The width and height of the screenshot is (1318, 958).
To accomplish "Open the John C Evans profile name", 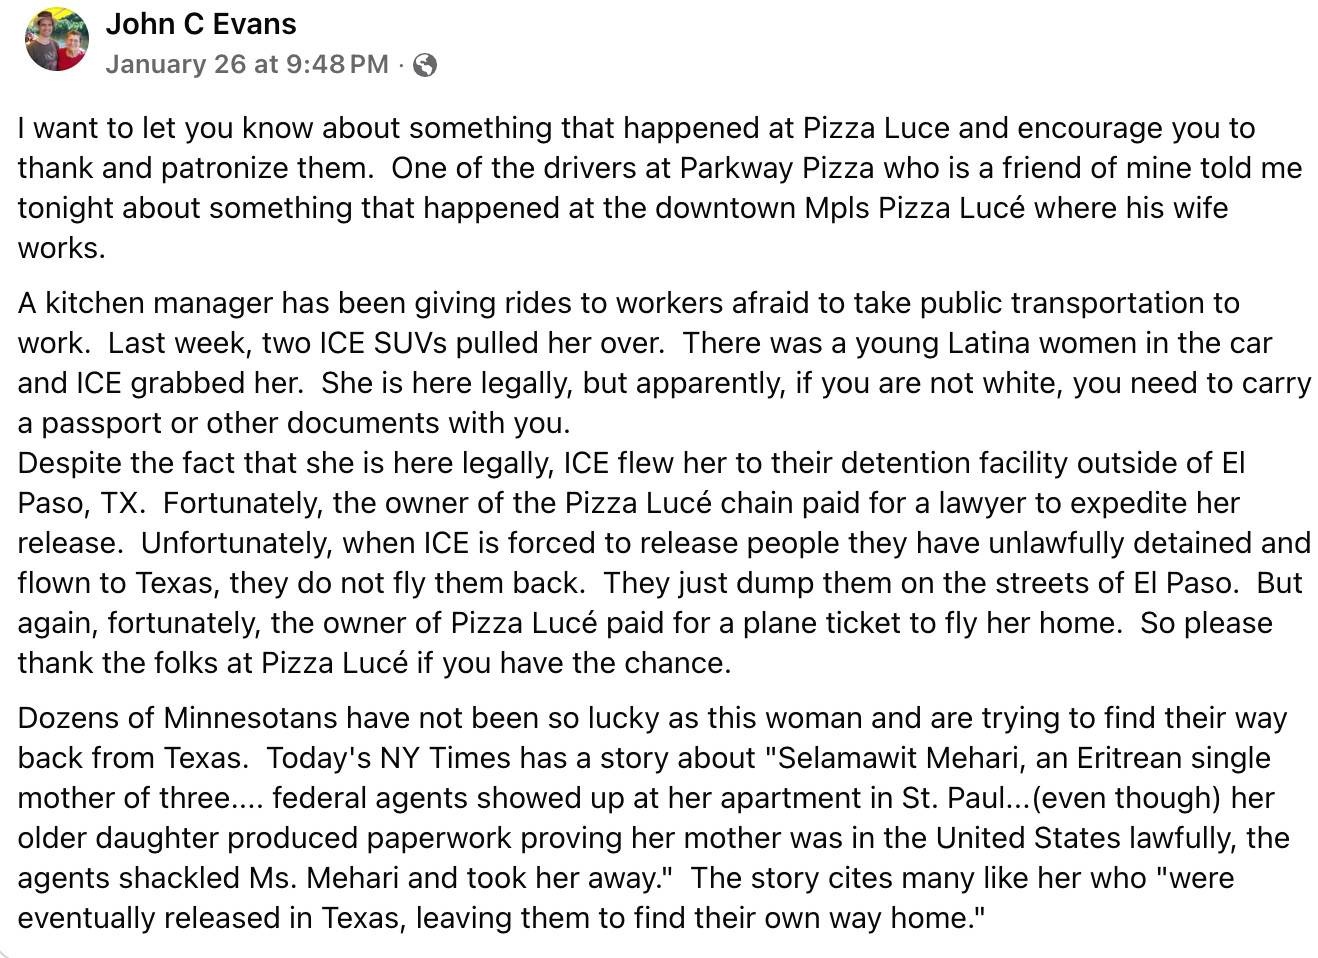I will click(x=201, y=24).
